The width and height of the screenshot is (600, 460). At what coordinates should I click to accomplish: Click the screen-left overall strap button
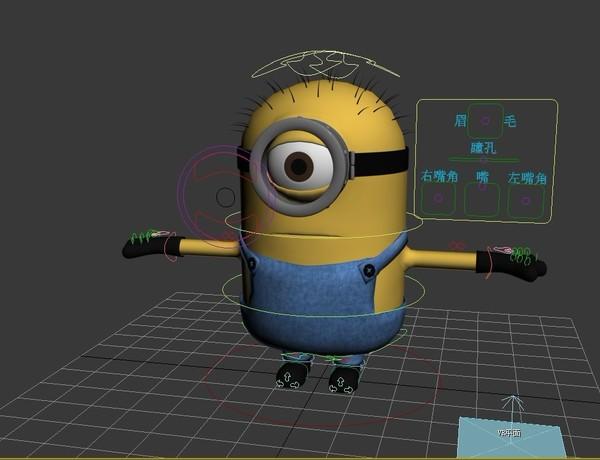[x=252, y=263]
